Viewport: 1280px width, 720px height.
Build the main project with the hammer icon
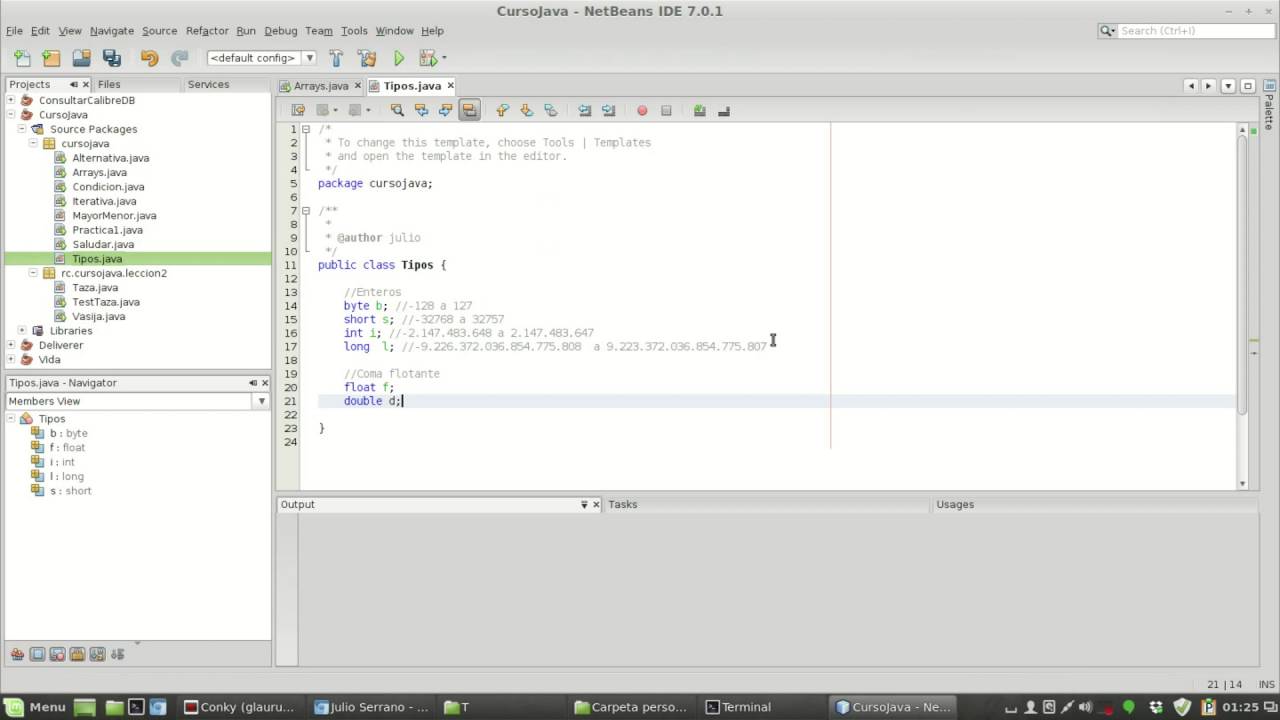336,58
